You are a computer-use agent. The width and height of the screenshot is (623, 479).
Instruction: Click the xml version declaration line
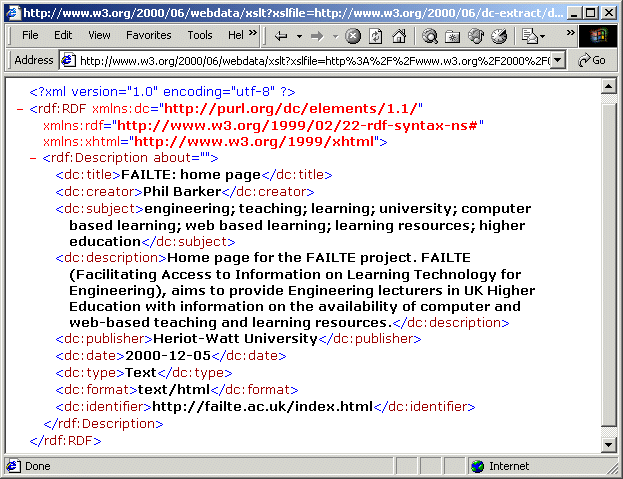[x=162, y=92]
